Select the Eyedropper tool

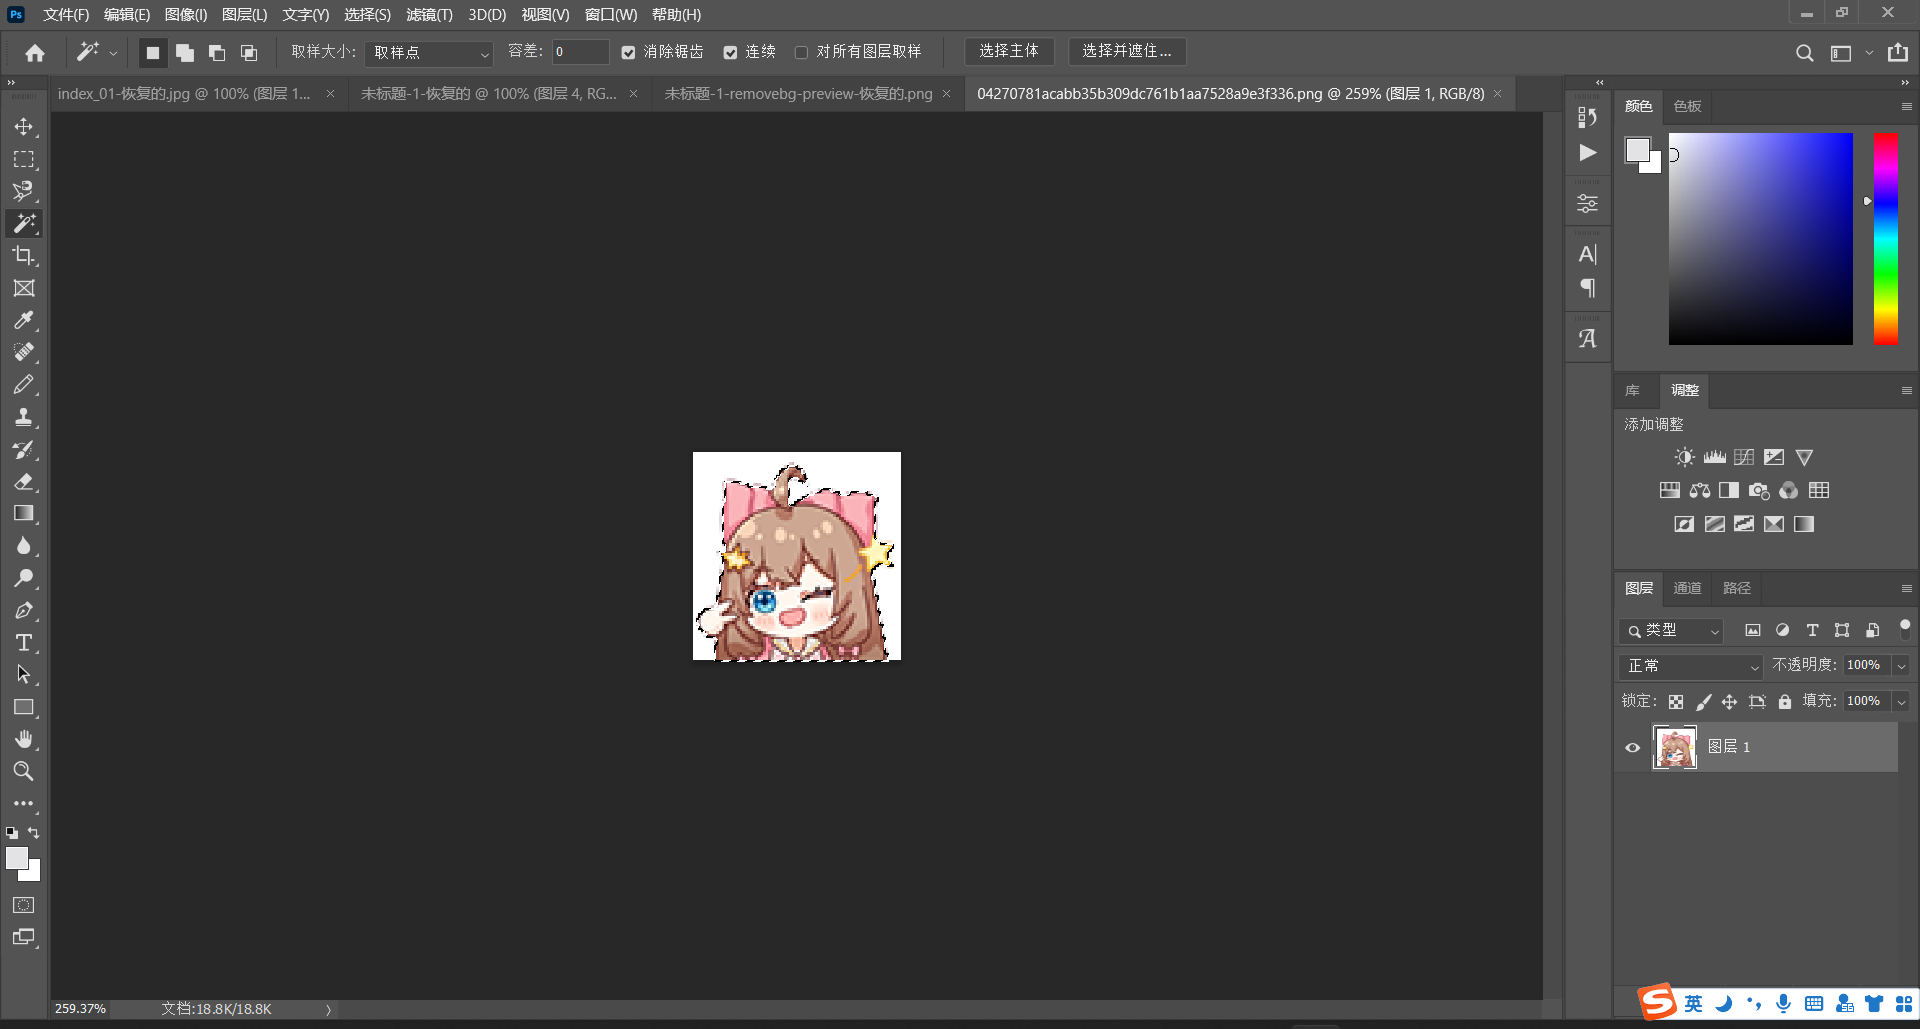(x=24, y=320)
